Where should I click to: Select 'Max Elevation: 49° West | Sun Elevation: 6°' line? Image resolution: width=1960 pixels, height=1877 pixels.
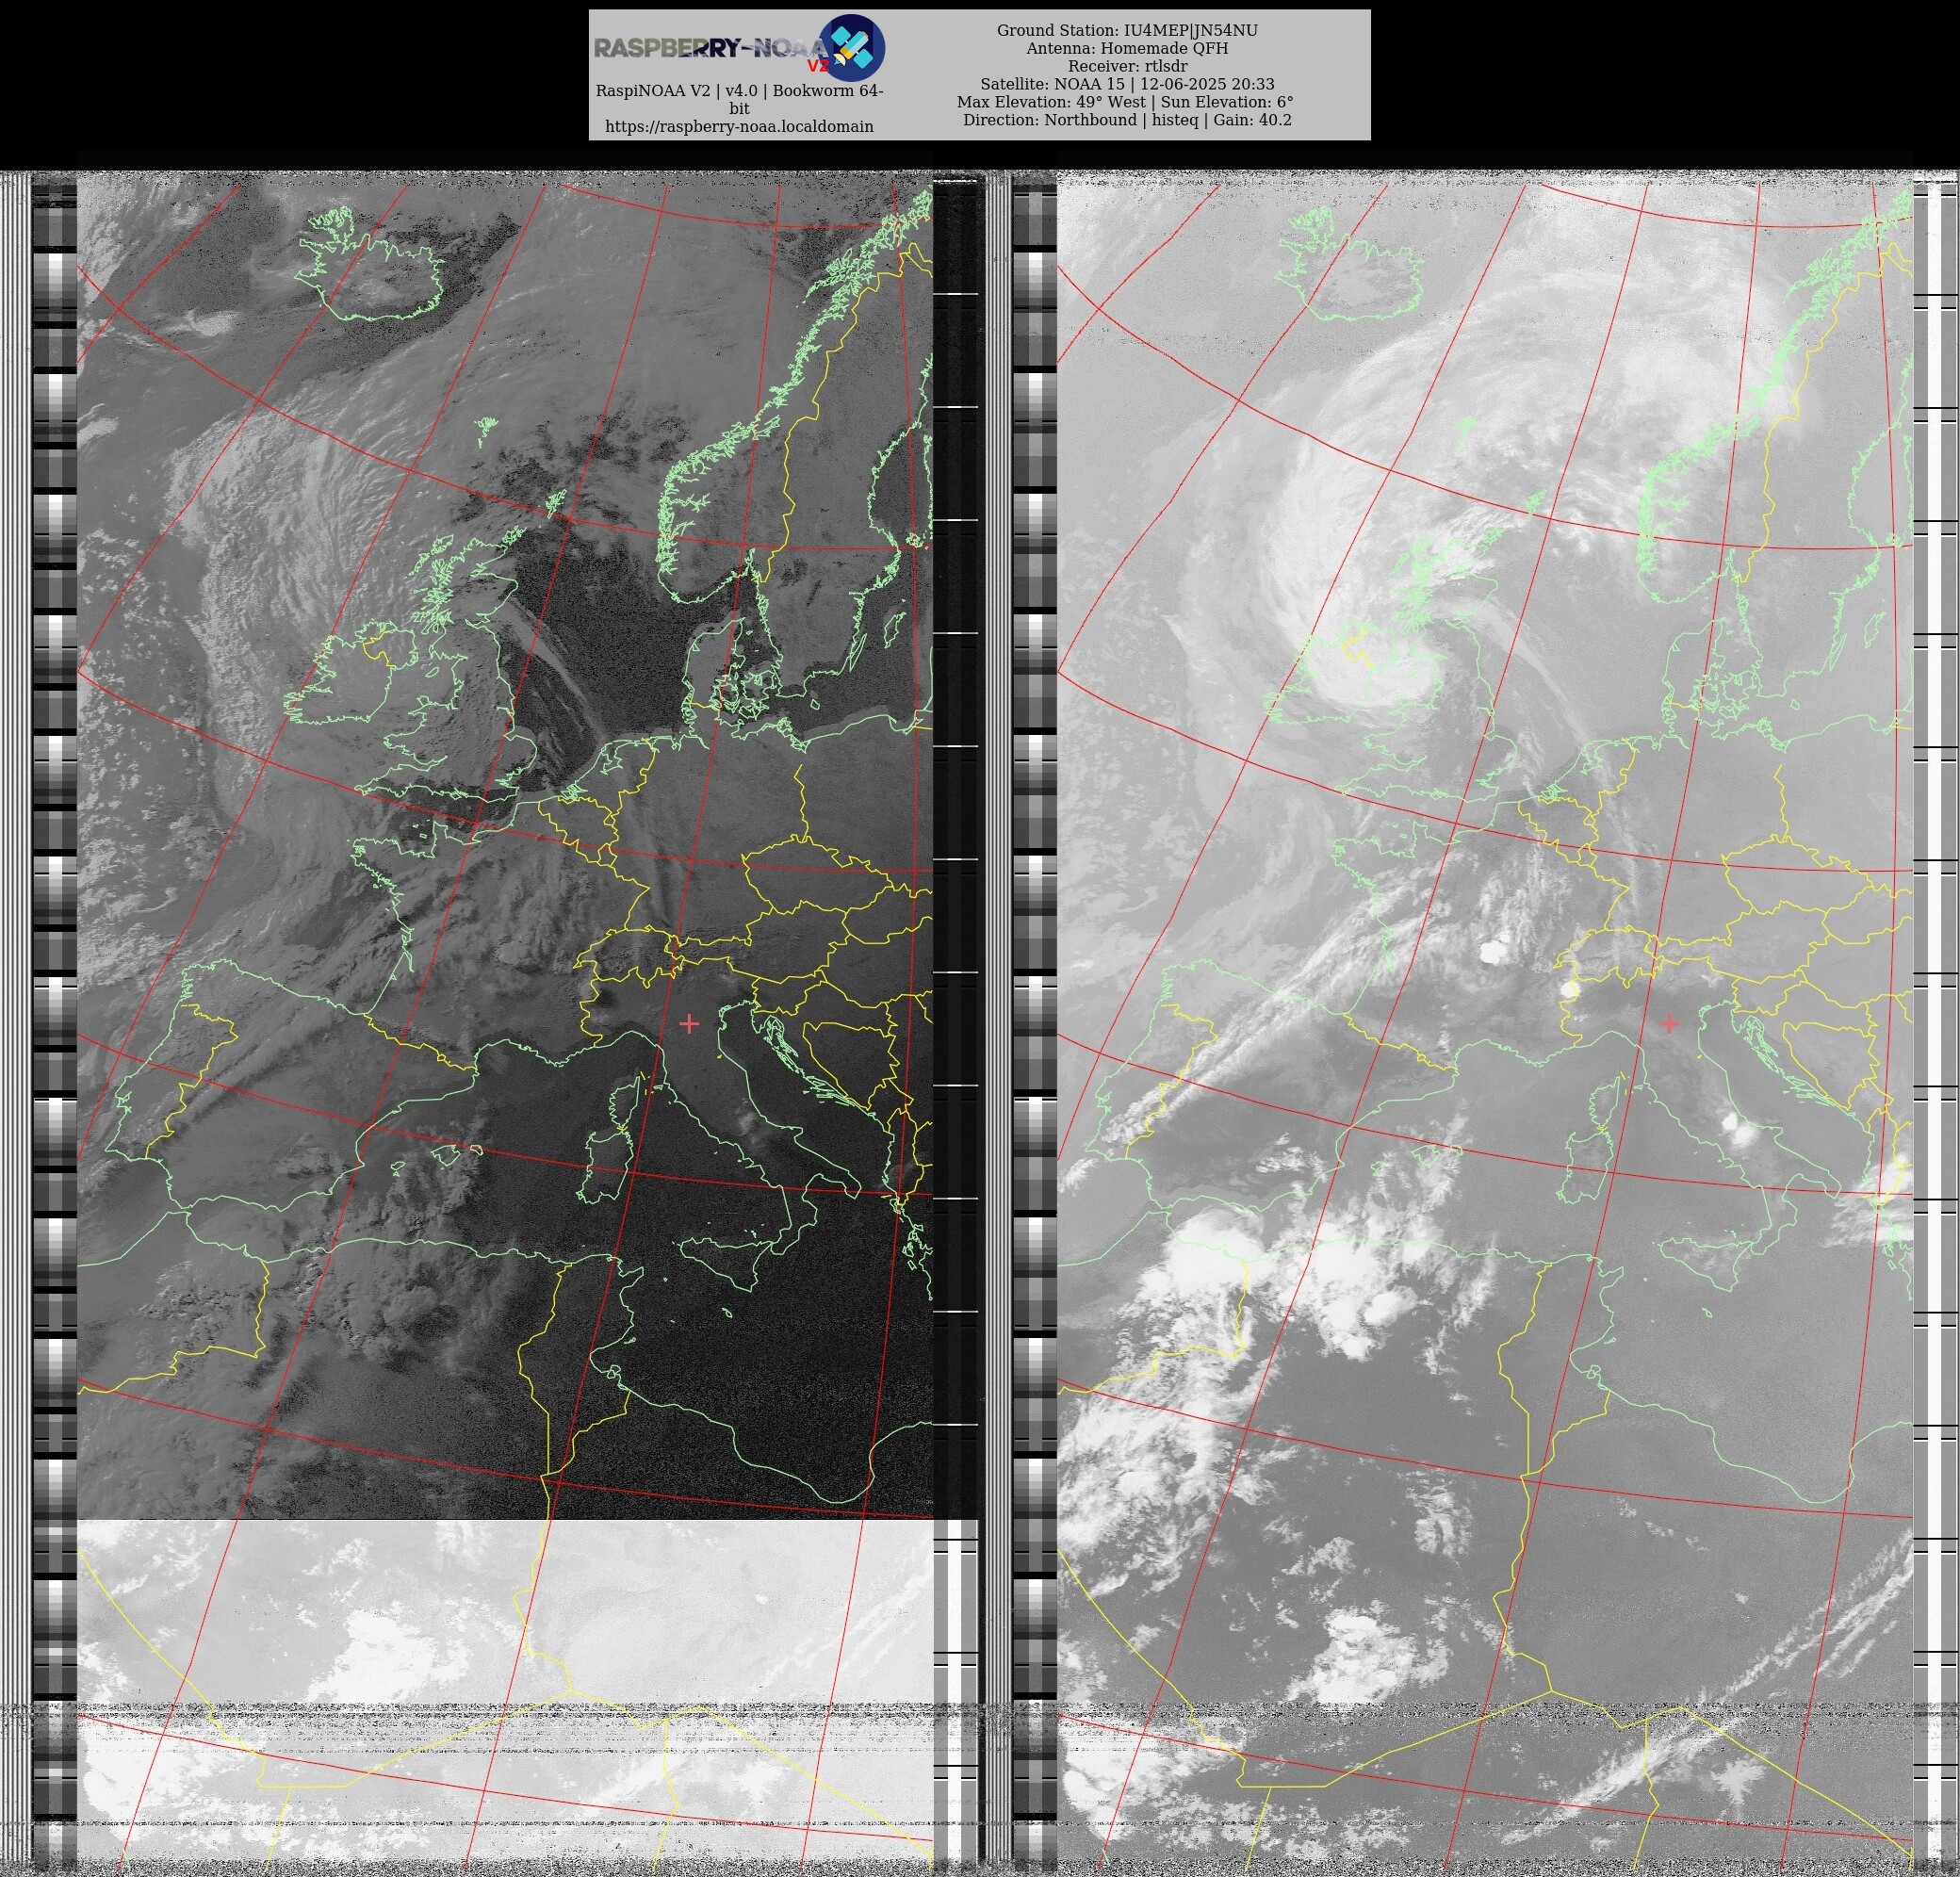coord(1125,103)
